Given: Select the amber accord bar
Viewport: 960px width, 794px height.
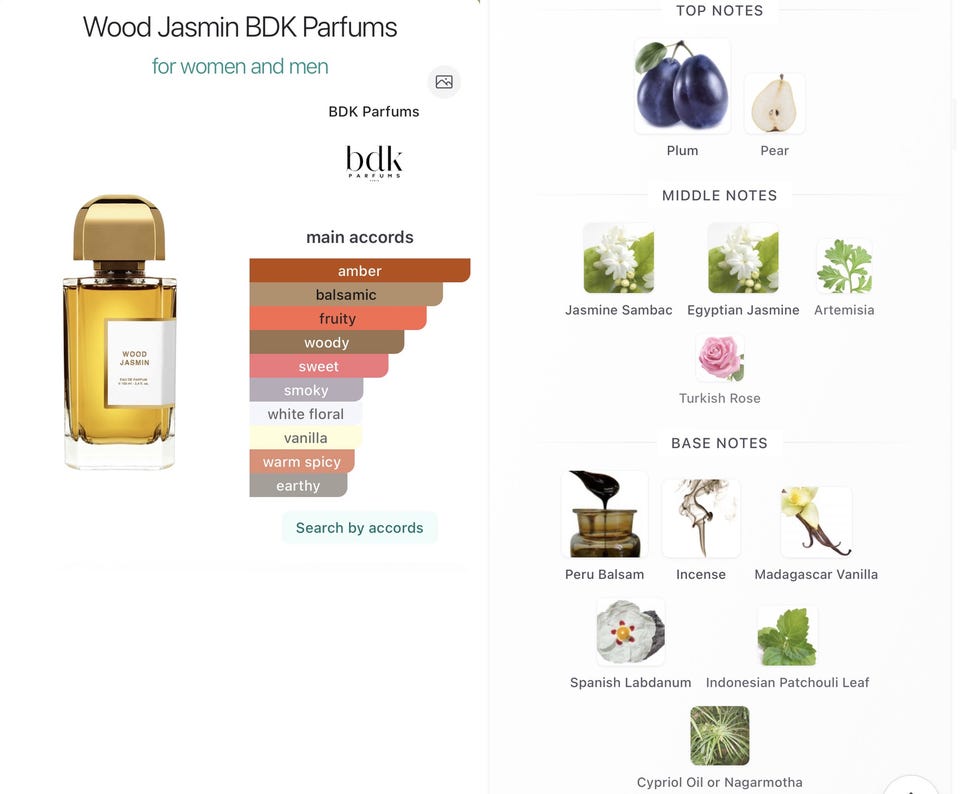Looking at the screenshot, I should tap(360, 271).
